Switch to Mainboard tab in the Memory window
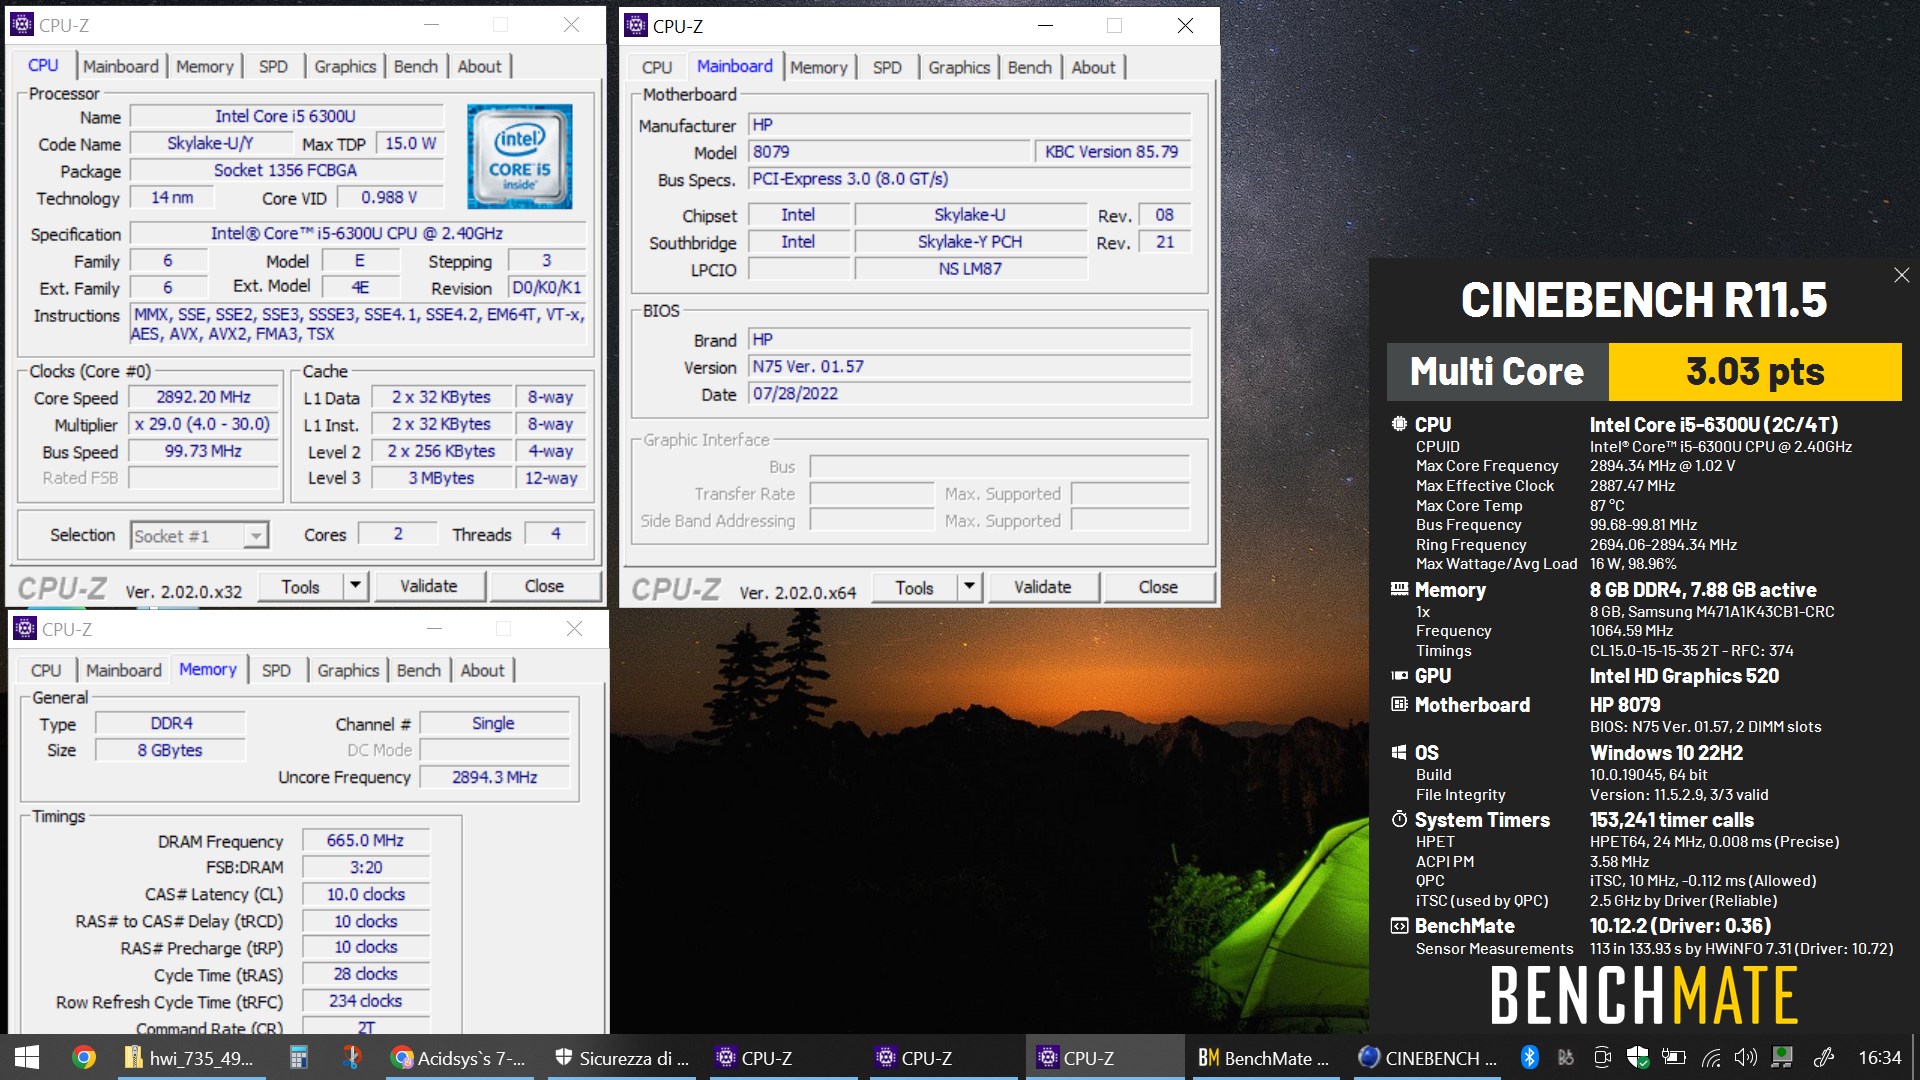1920x1080 pixels. pos(124,670)
